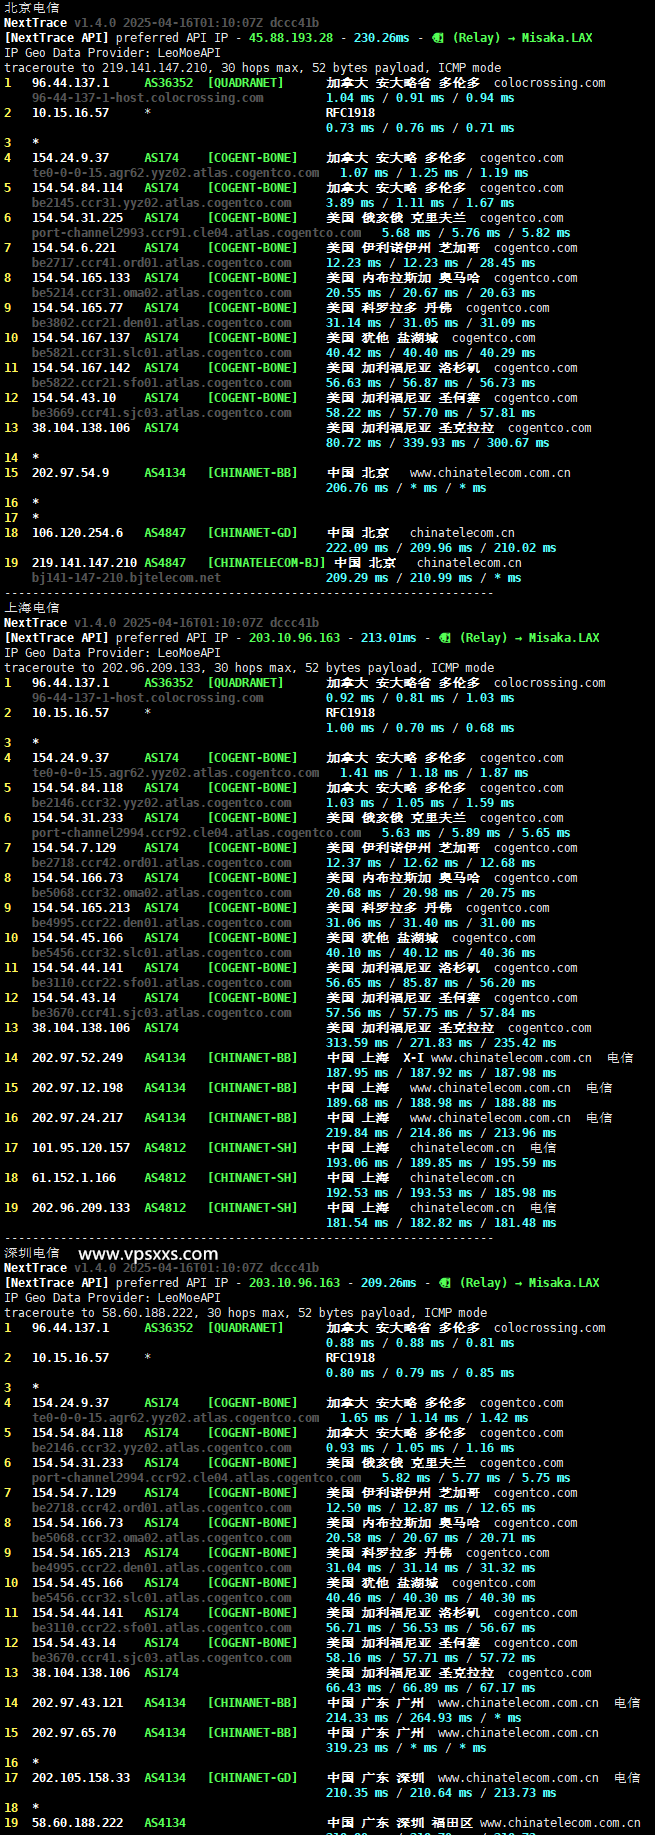The image size is (655, 1835).
Task: Select hop IP 154.54.6.221
Action: click(x=74, y=247)
